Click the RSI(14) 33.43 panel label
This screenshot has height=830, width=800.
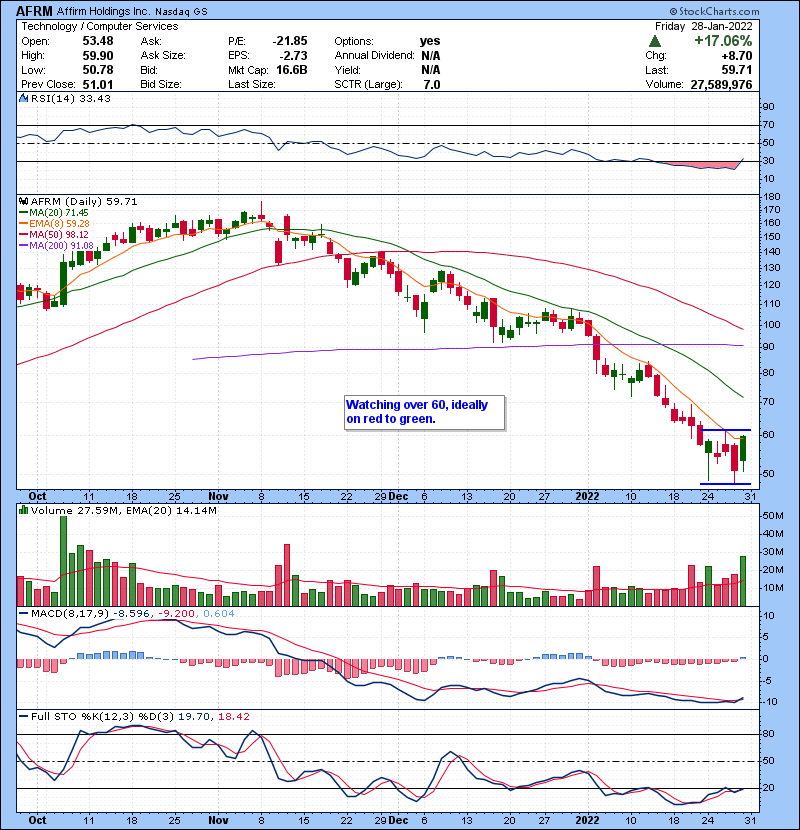(70, 98)
